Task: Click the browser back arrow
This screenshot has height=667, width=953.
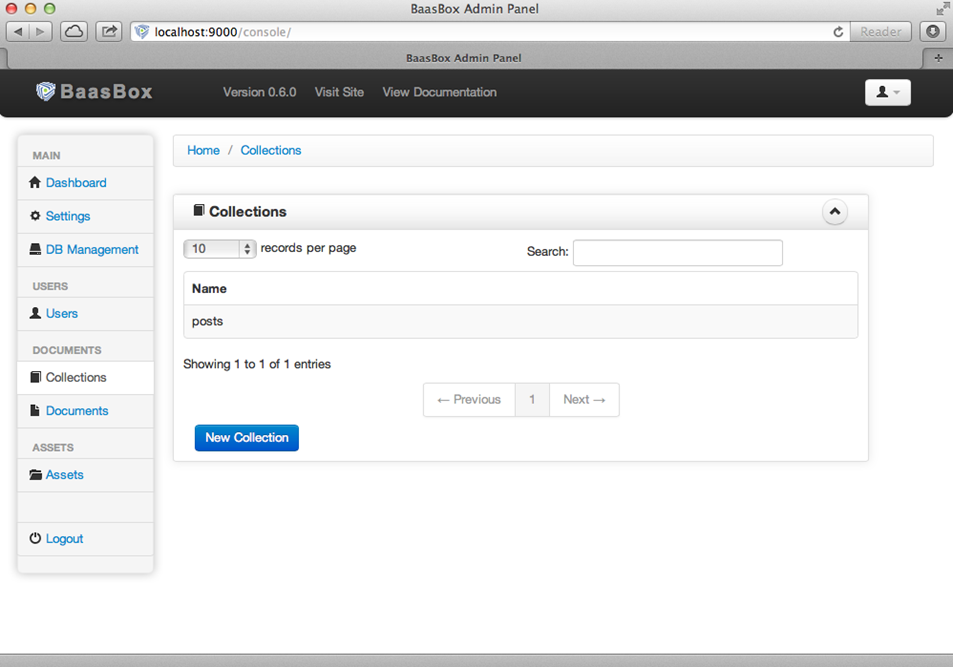Action: click(18, 32)
